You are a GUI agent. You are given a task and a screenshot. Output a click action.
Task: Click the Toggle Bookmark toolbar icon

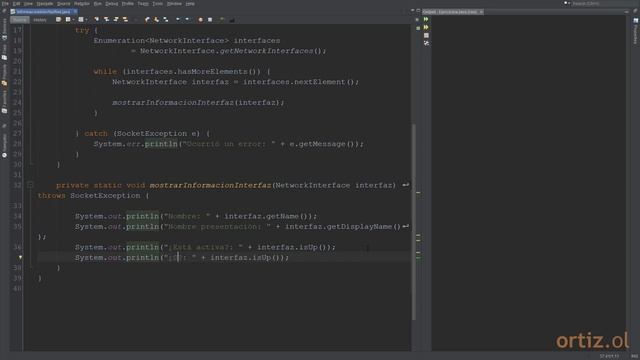166,20
